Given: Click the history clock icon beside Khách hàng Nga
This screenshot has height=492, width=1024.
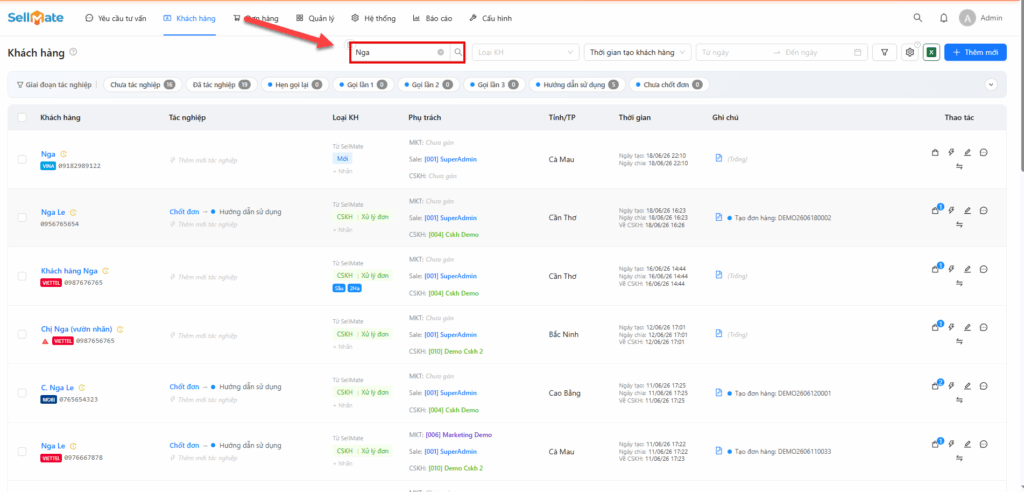Looking at the screenshot, I should pyautogui.click(x=105, y=271).
